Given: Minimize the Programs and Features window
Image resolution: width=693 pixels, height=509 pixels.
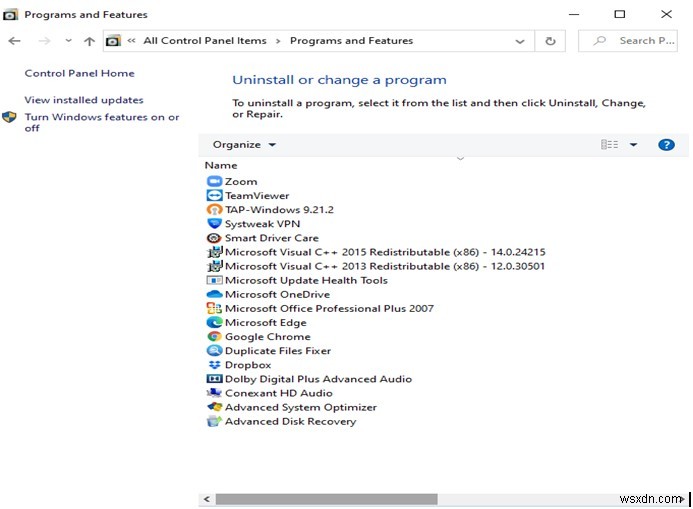Looking at the screenshot, I should click(574, 14).
